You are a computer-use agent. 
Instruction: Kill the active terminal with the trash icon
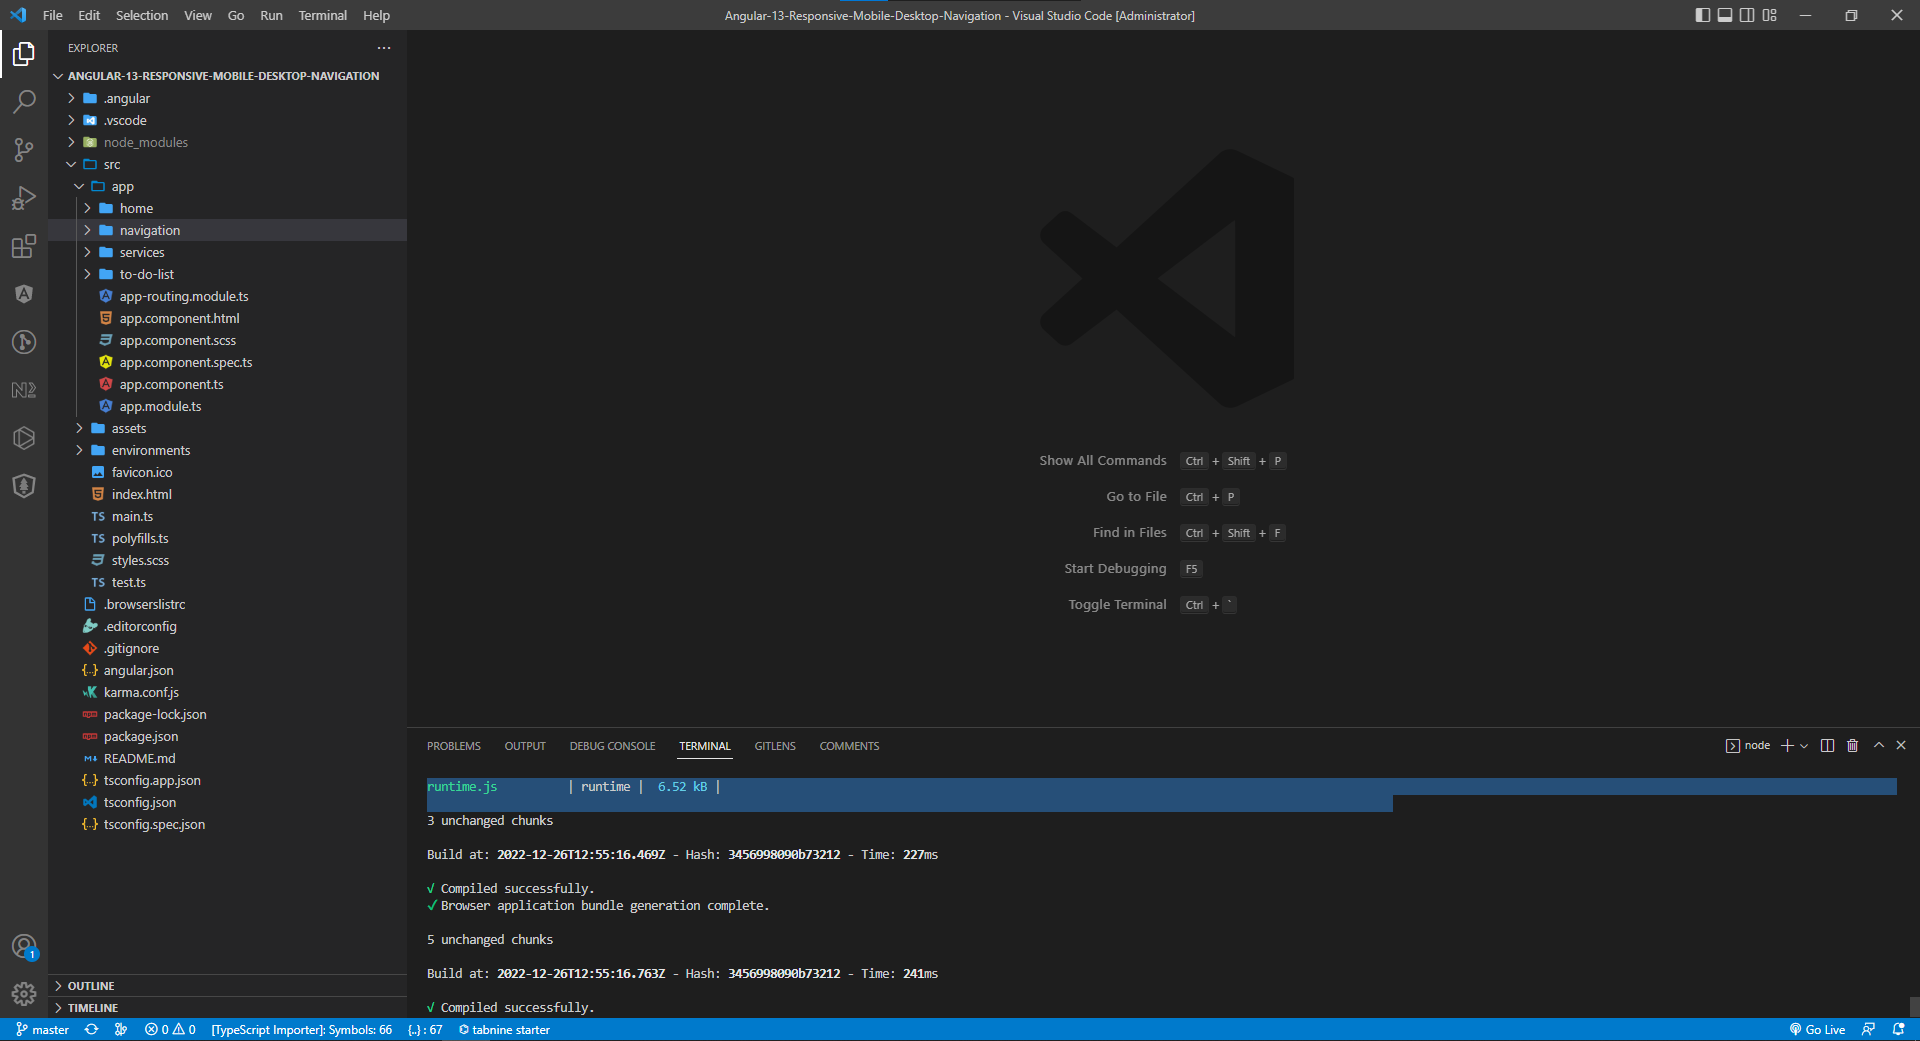(x=1852, y=745)
